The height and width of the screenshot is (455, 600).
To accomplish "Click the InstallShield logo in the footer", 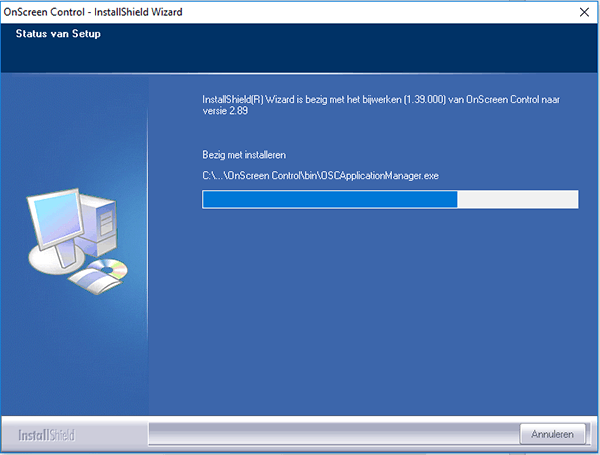I will [46, 435].
